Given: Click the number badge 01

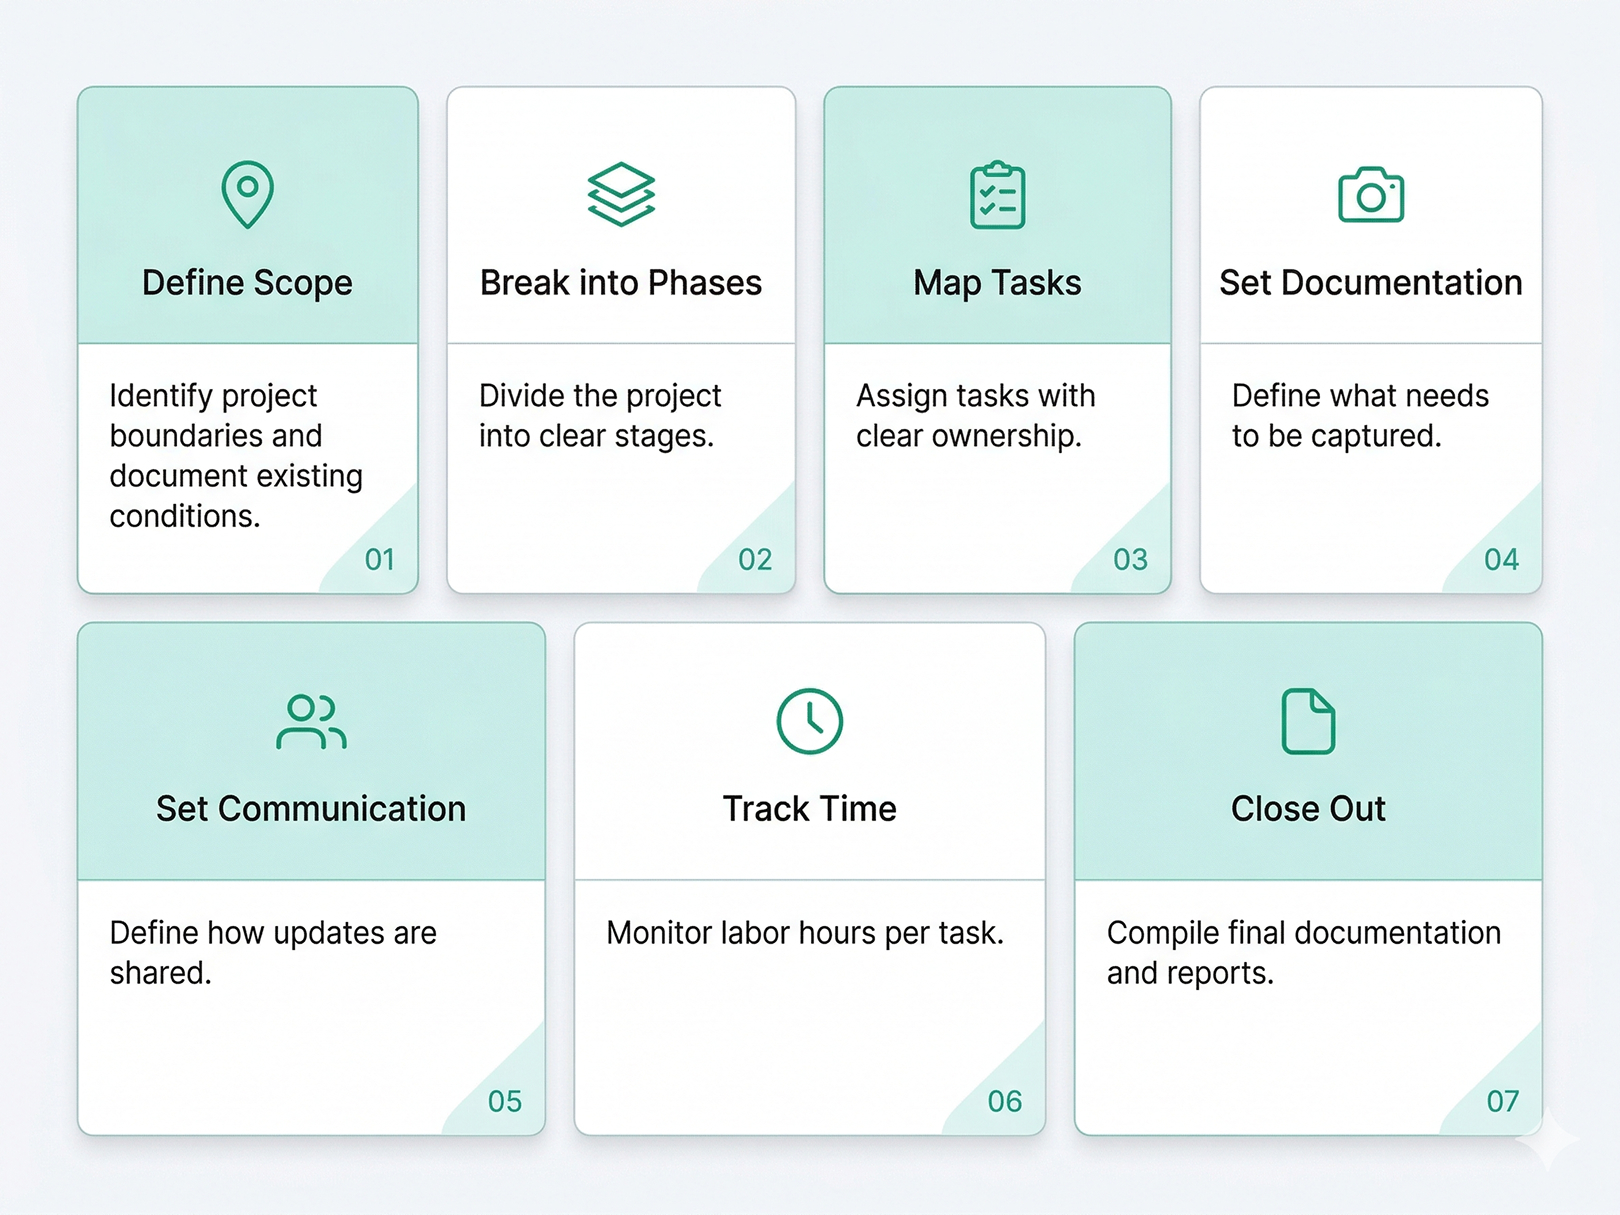Looking at the screenshot, I should tap(379, 560).
